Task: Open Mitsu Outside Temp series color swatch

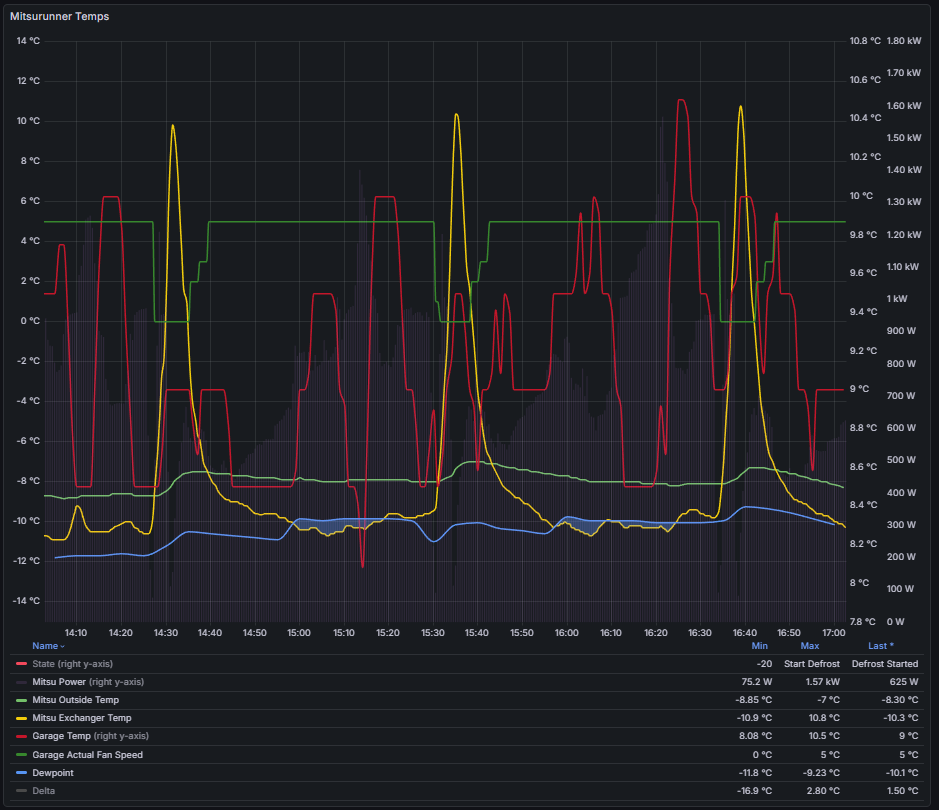Action: coord(22,700)
